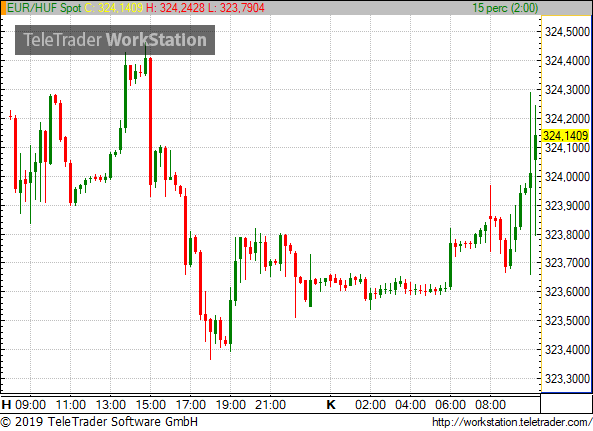This screenshot has width=593, height=431.
Task: Click the K day marker on time axis
Action: [331, 405]
